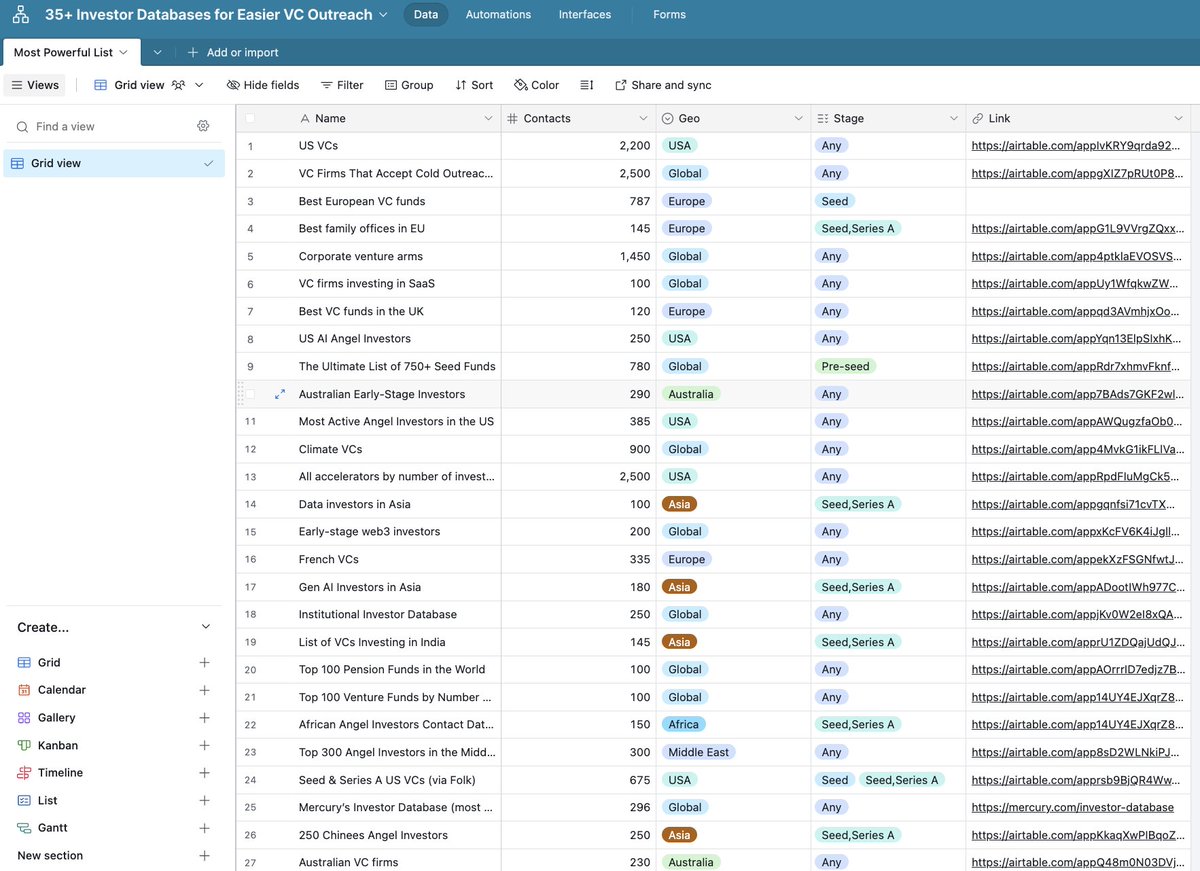Select the empty Link cell for Best European VC funds

tap(1078, 201)
